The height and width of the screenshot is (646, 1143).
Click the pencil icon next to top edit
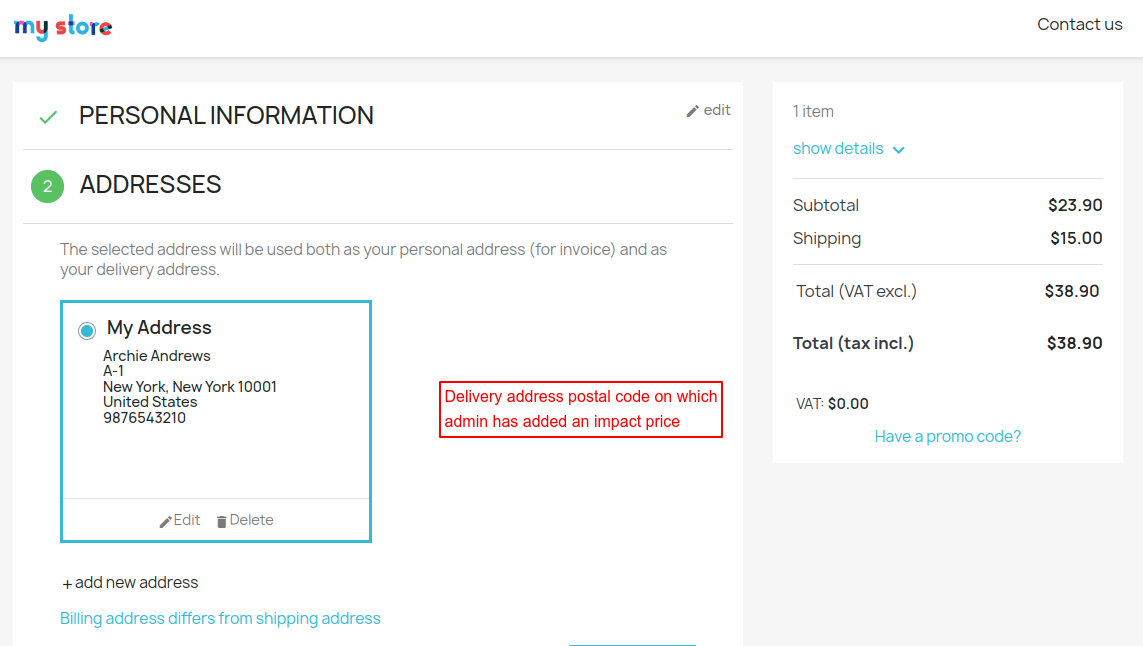click(x=692, y=111)
